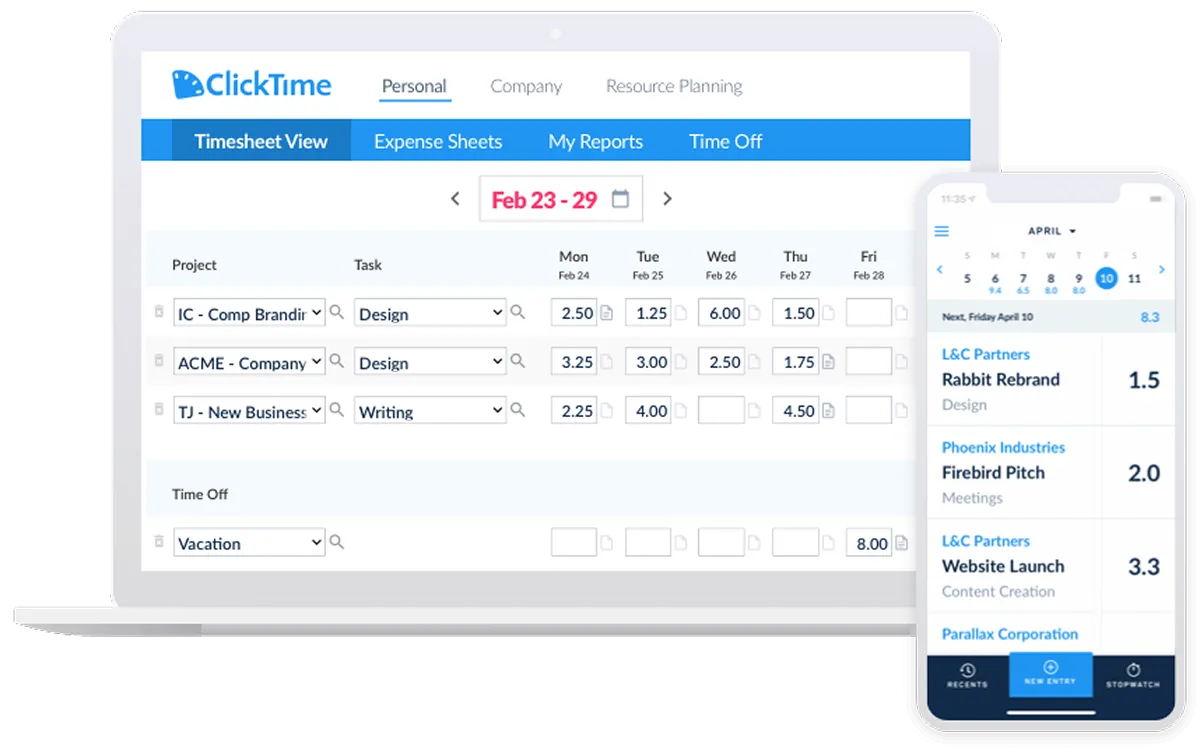Click empty Monday field in Vacation row
The image size is (1200, 749).
[574, 543]
